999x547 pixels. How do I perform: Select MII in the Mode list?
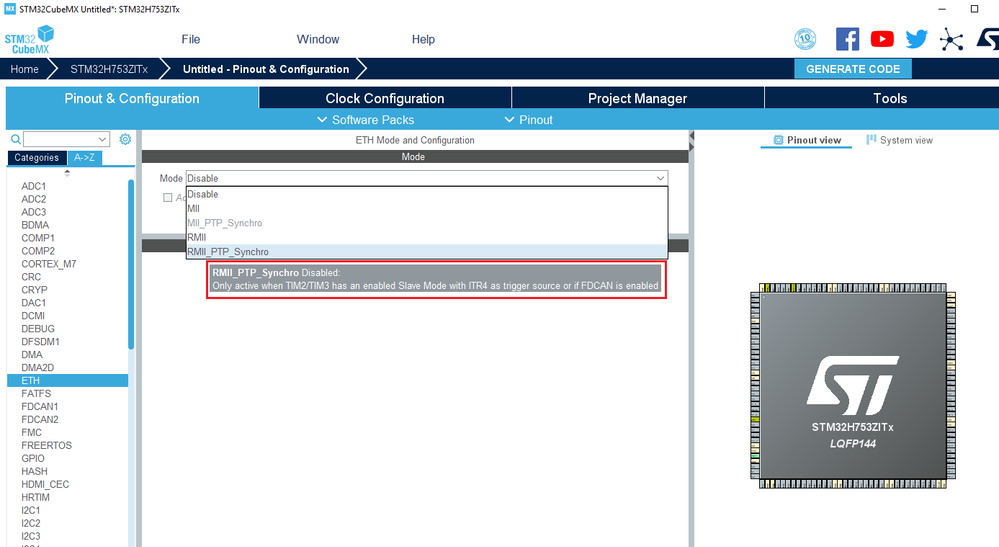[427, 208]
